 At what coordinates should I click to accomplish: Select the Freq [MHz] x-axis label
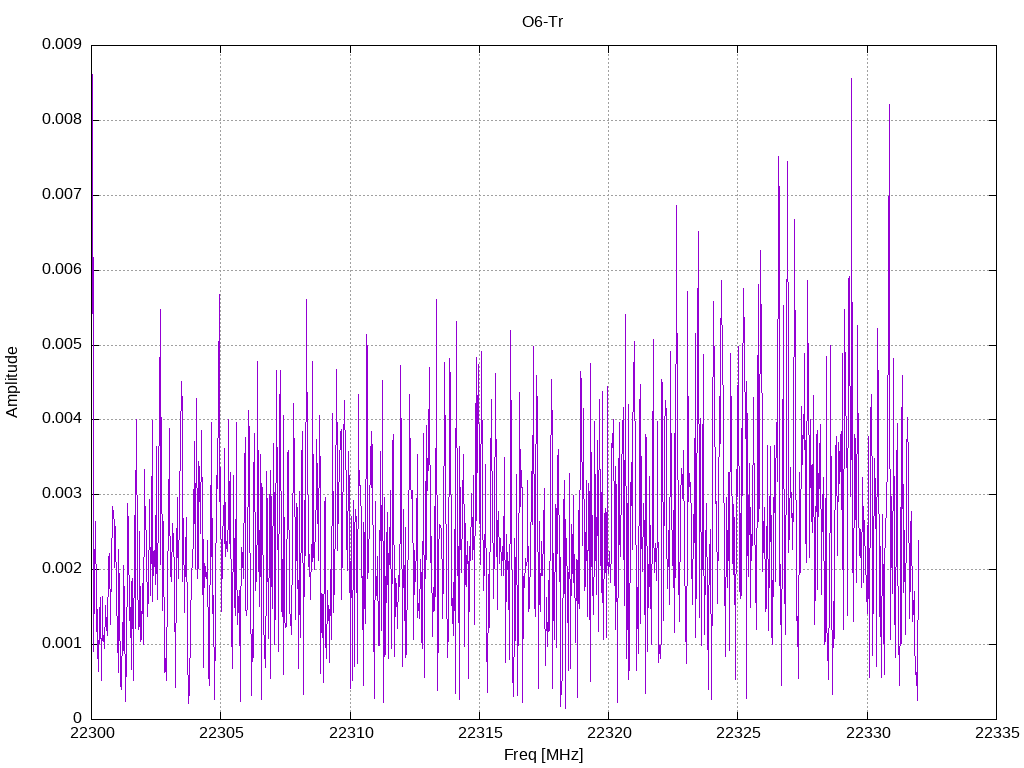pyautogui.click(x=543, y=755)
